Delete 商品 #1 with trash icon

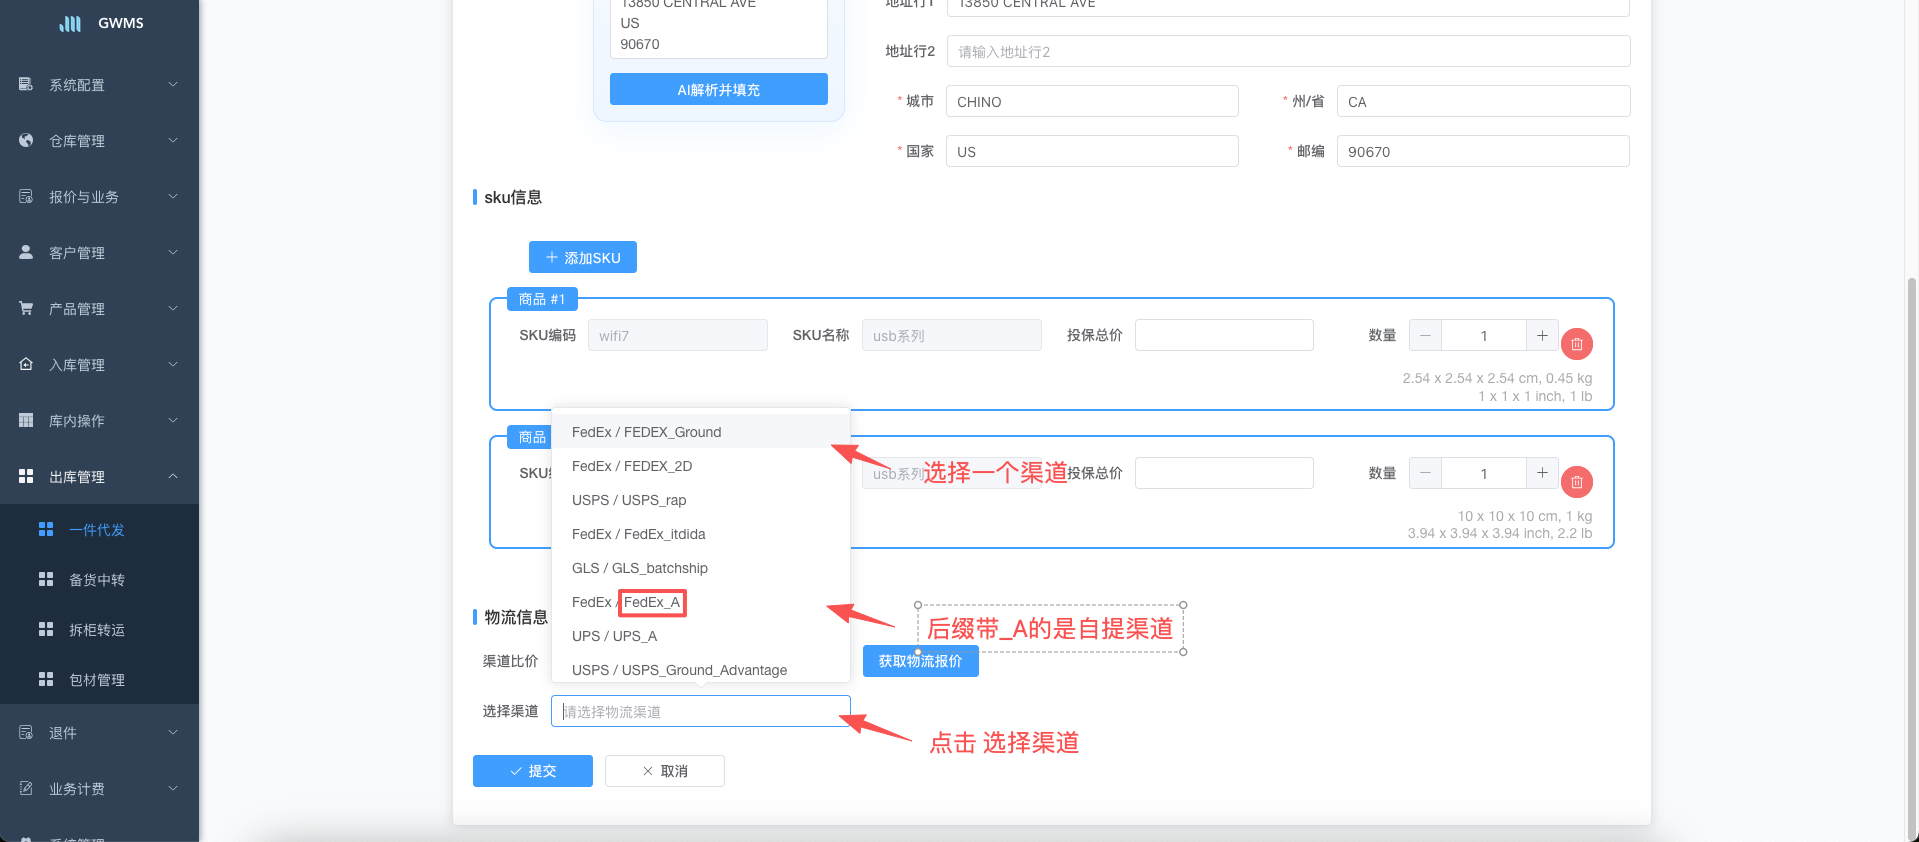pyautogui.click(x=1577, y=344)
